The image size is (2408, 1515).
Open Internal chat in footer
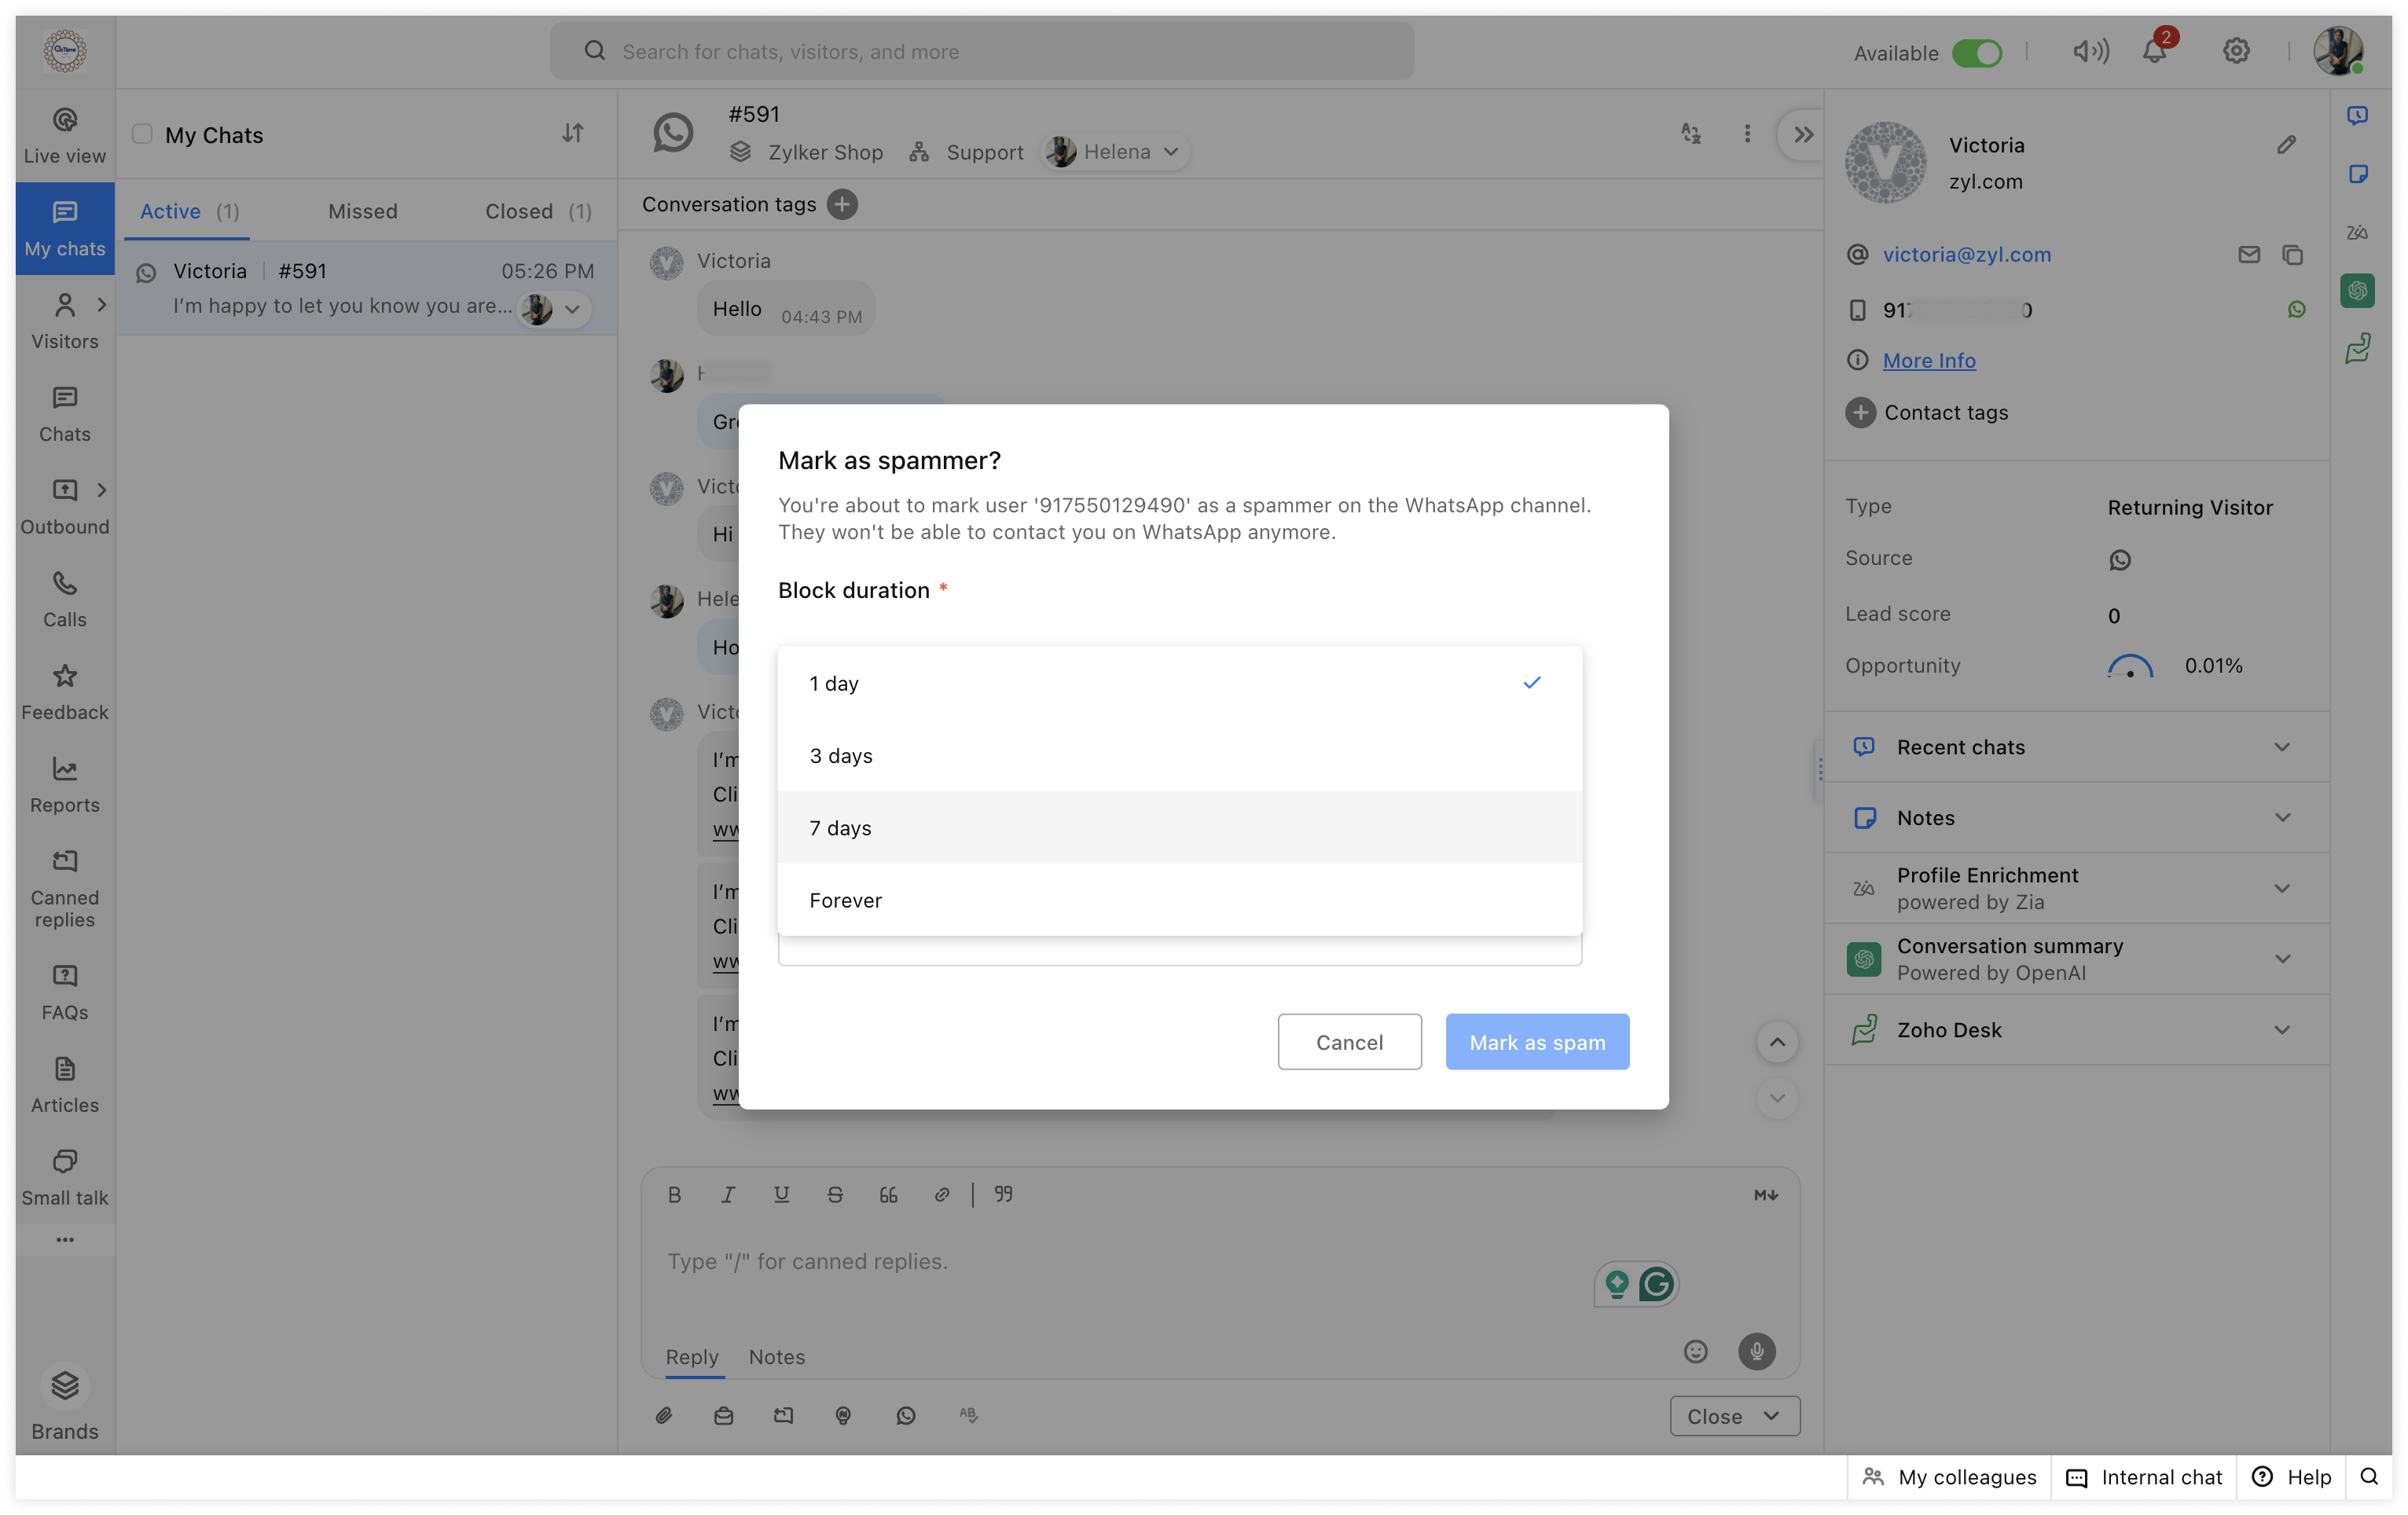tap(2144, 1476)
